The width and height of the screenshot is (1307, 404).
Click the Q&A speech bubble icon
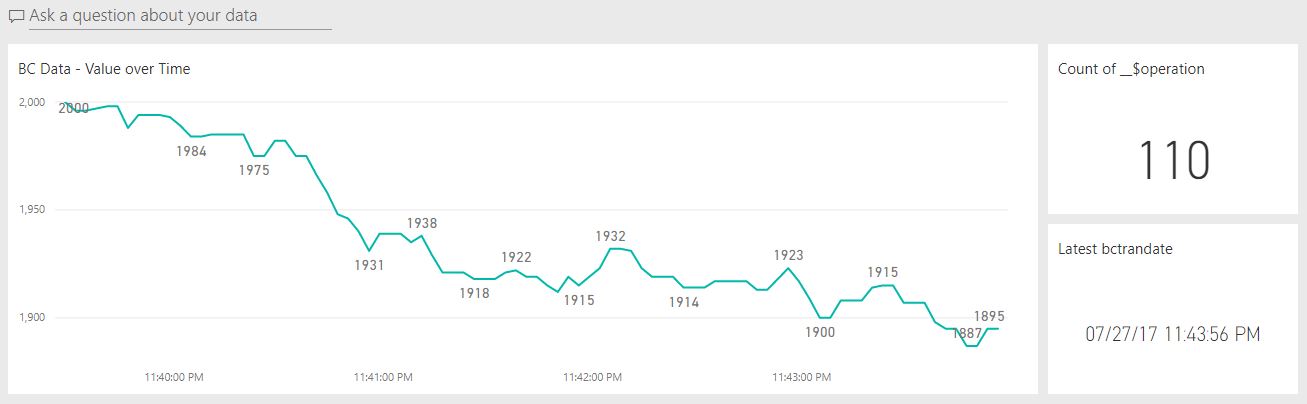point(16,17)
